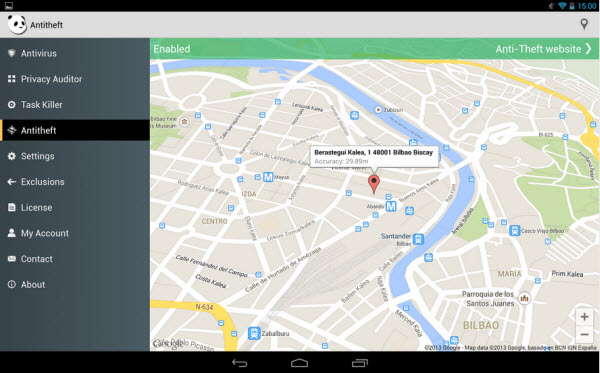
Task: Zoom in on the map
Action: pyautogui.click(x=584, y=317)
